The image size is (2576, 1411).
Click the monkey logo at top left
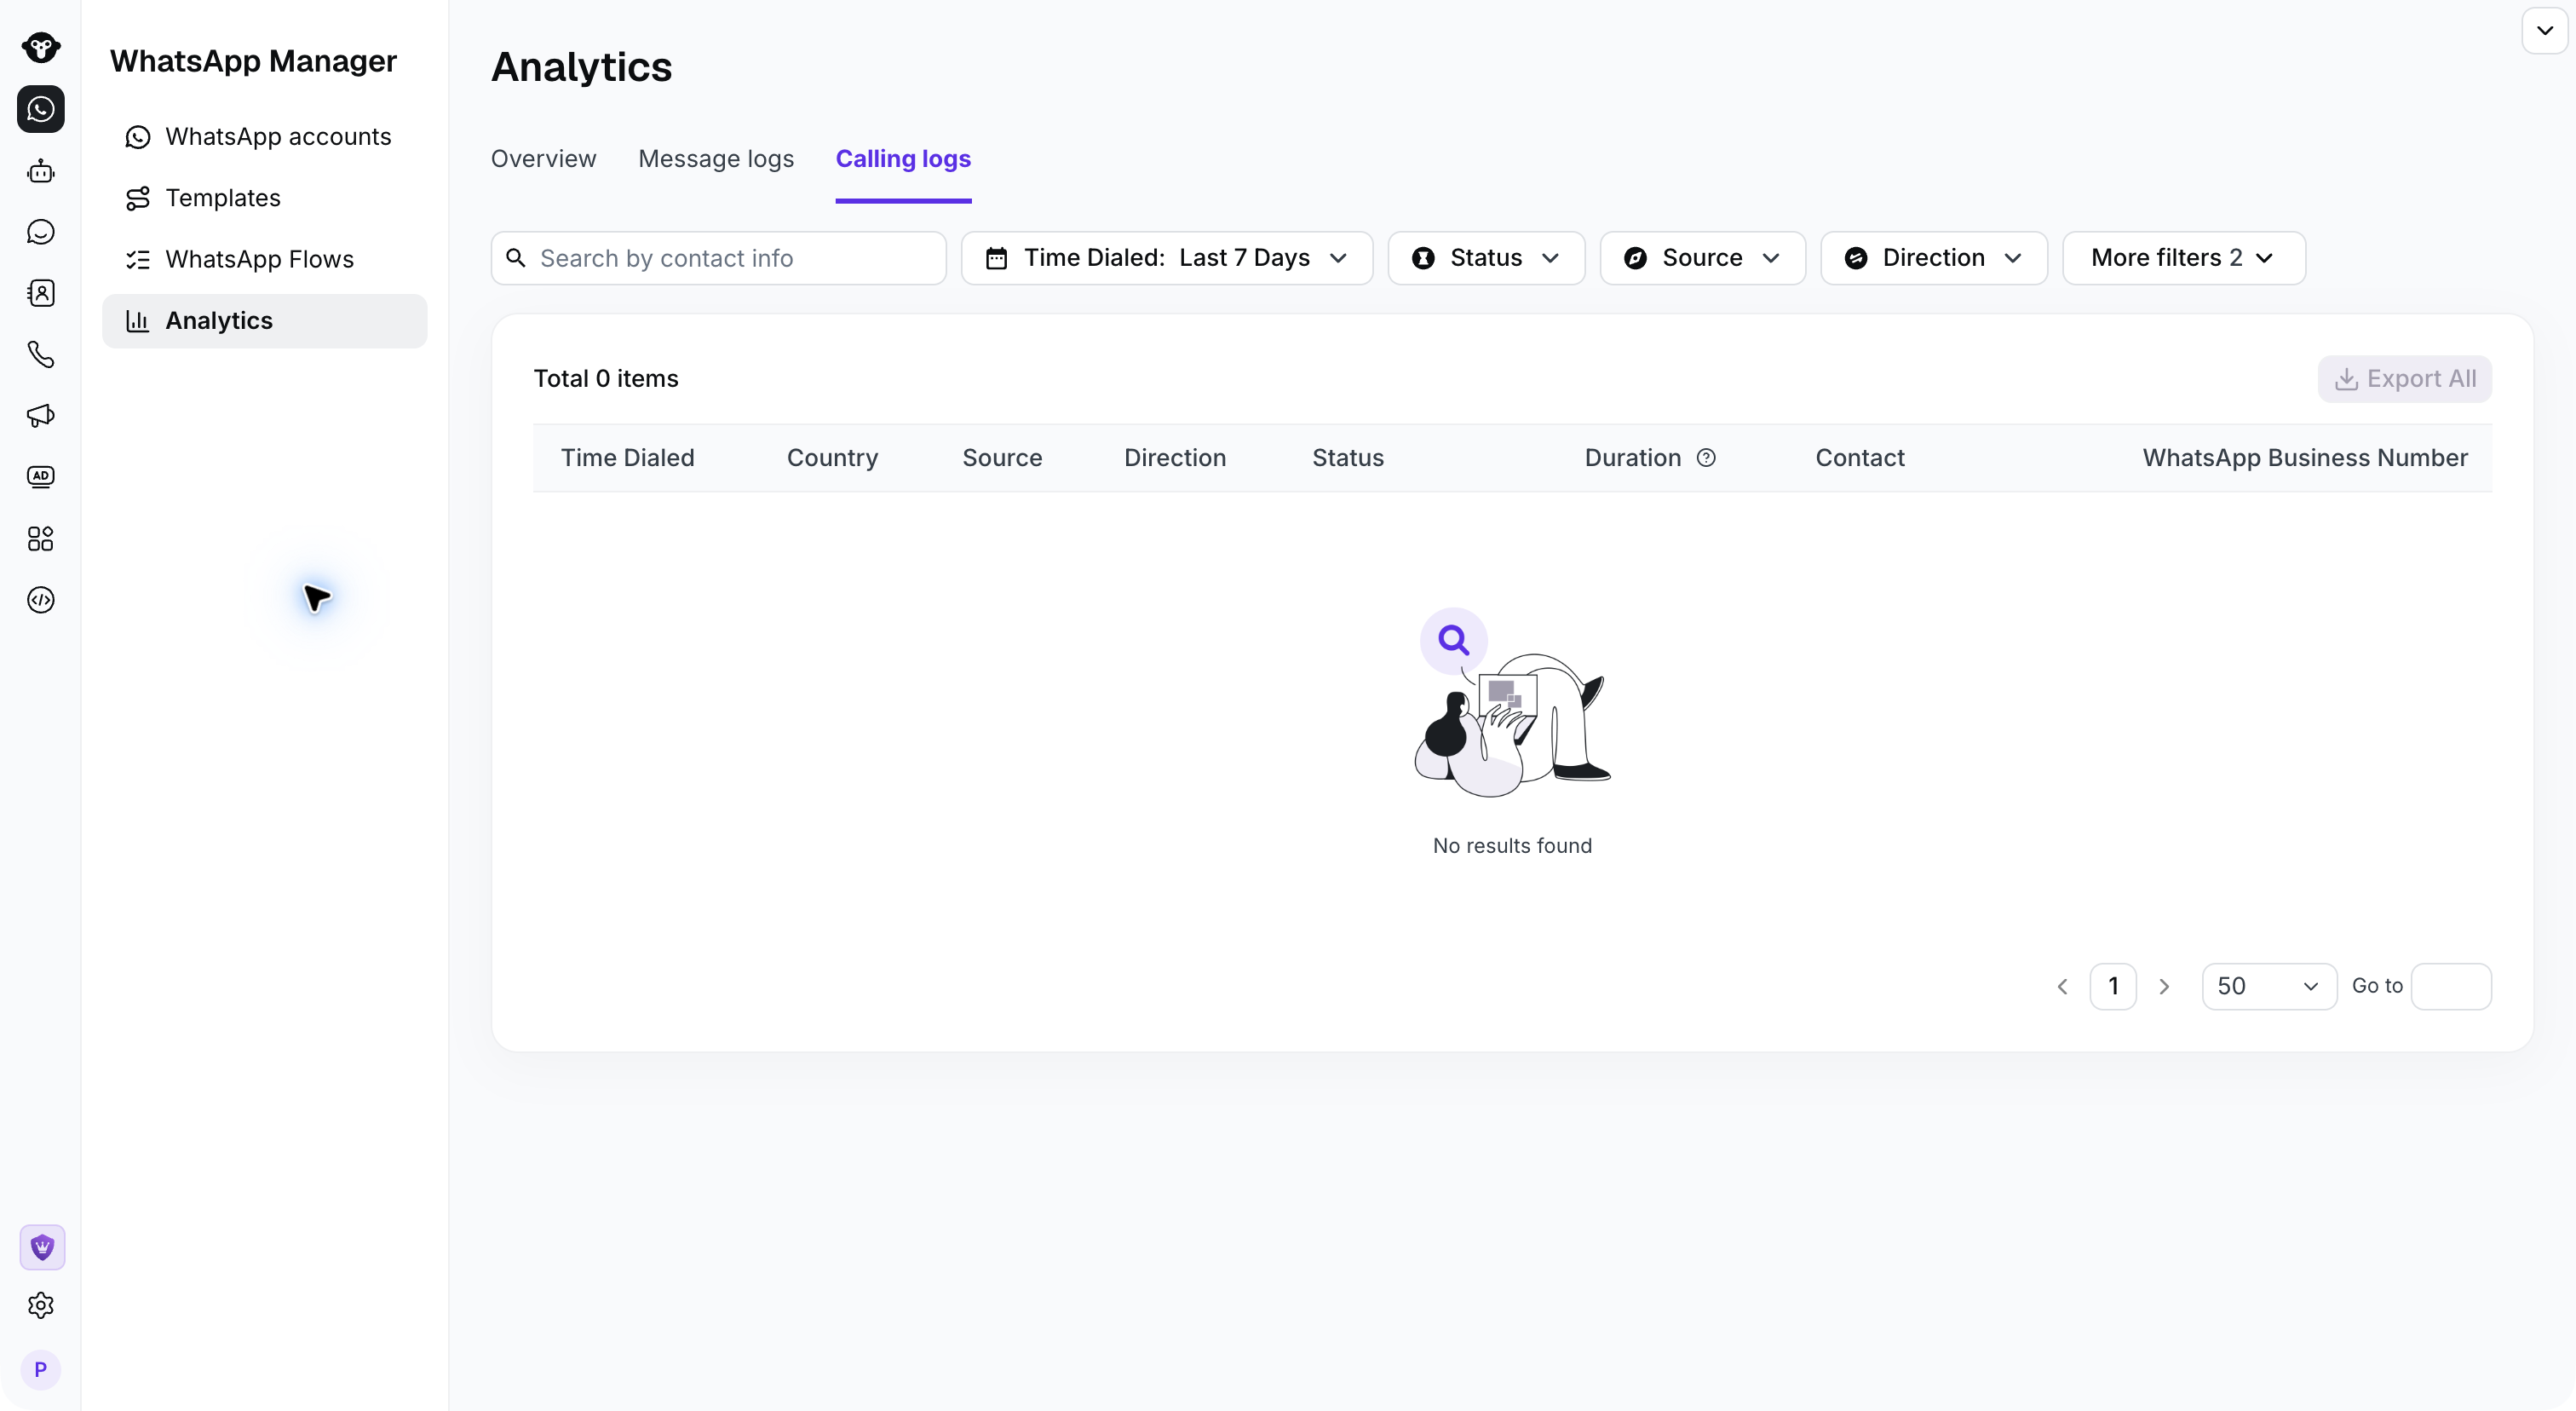point(41,47)
